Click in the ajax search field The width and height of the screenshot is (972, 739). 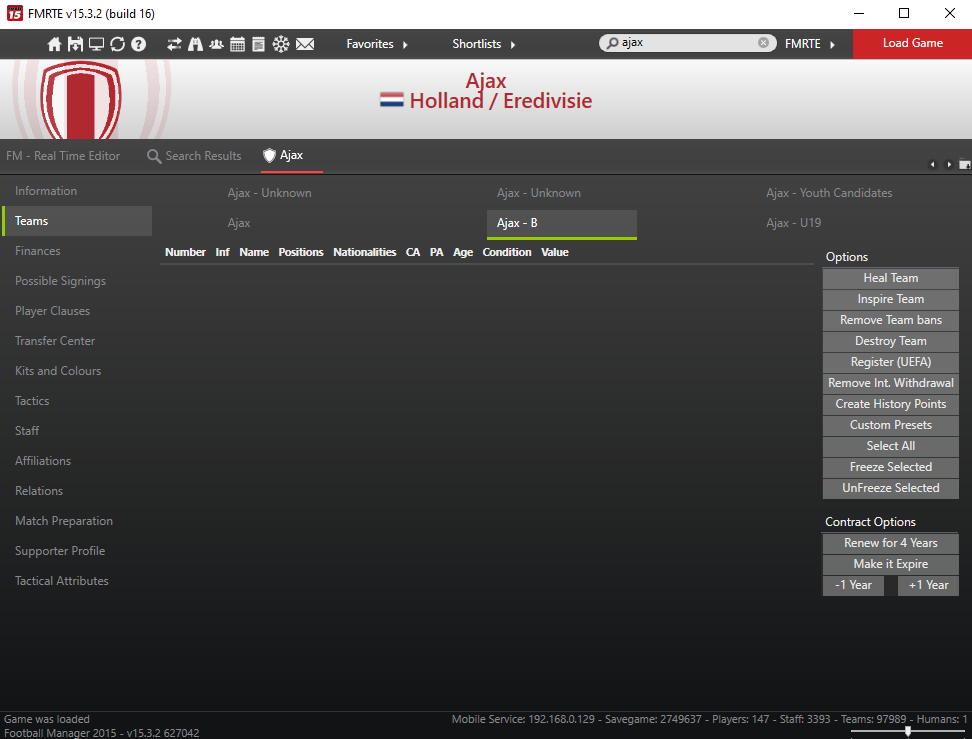[687, 42]
